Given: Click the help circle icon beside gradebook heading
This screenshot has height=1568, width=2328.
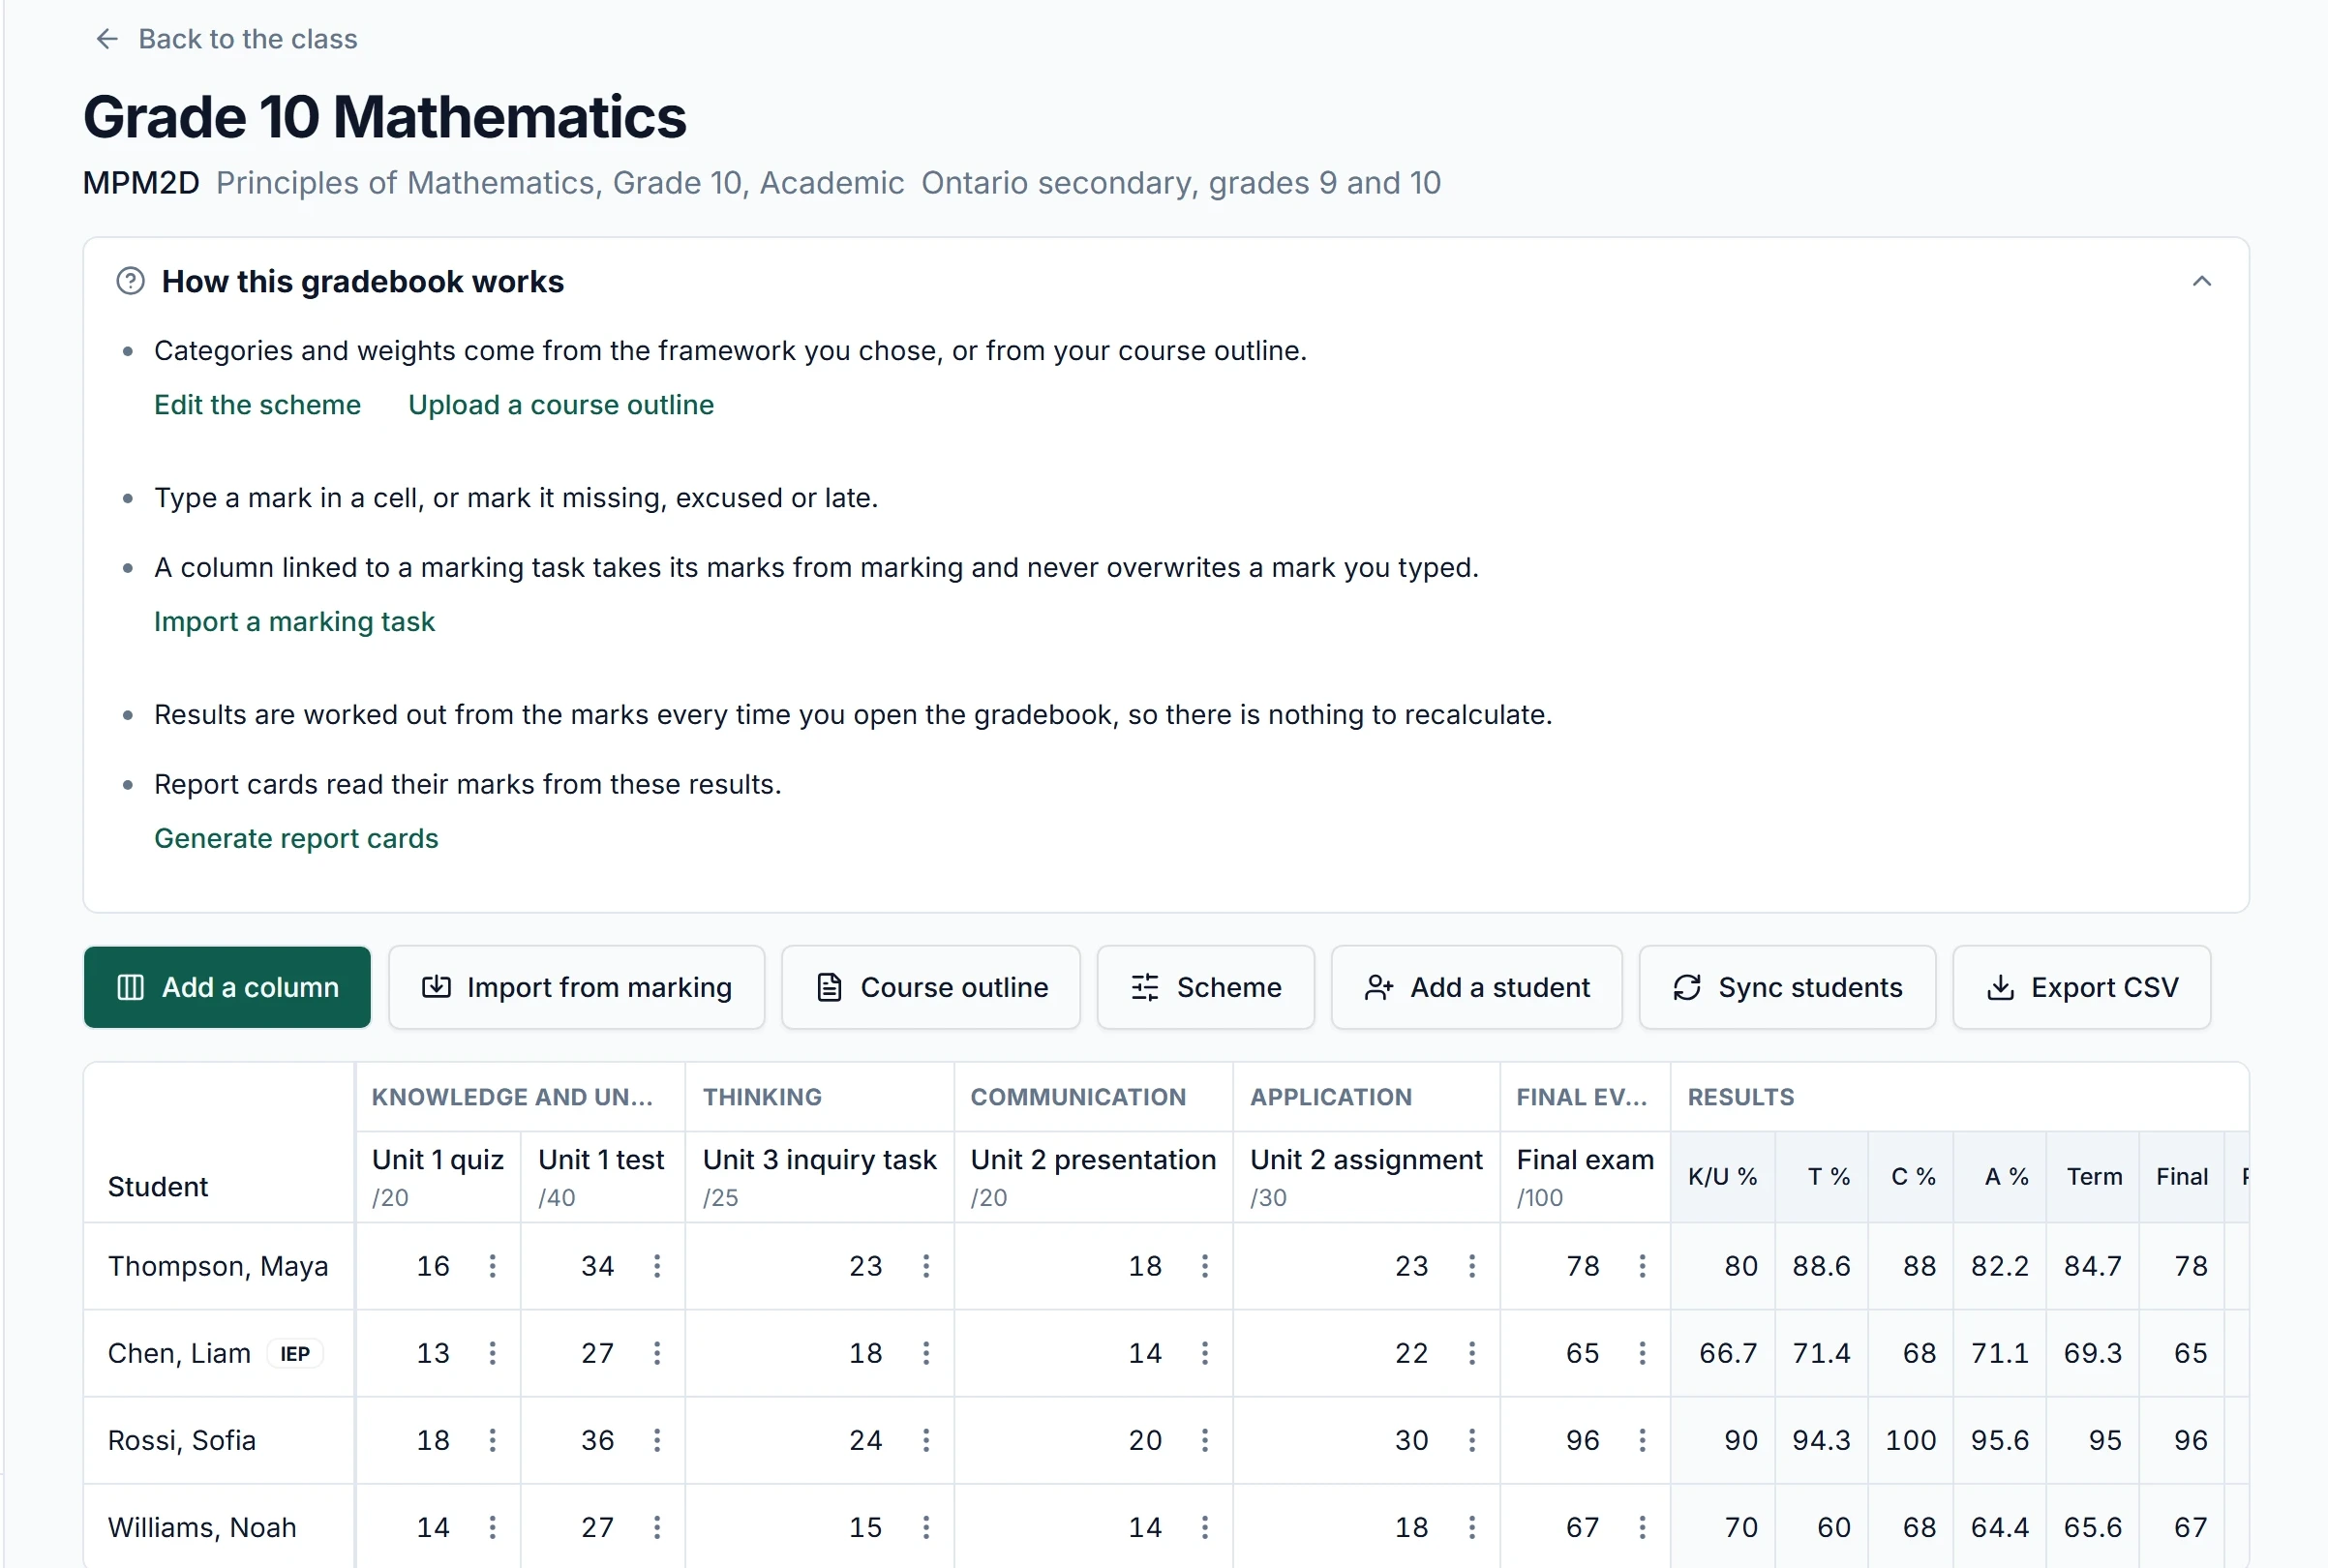Looking at the screenshot, I should pos(131,281).
